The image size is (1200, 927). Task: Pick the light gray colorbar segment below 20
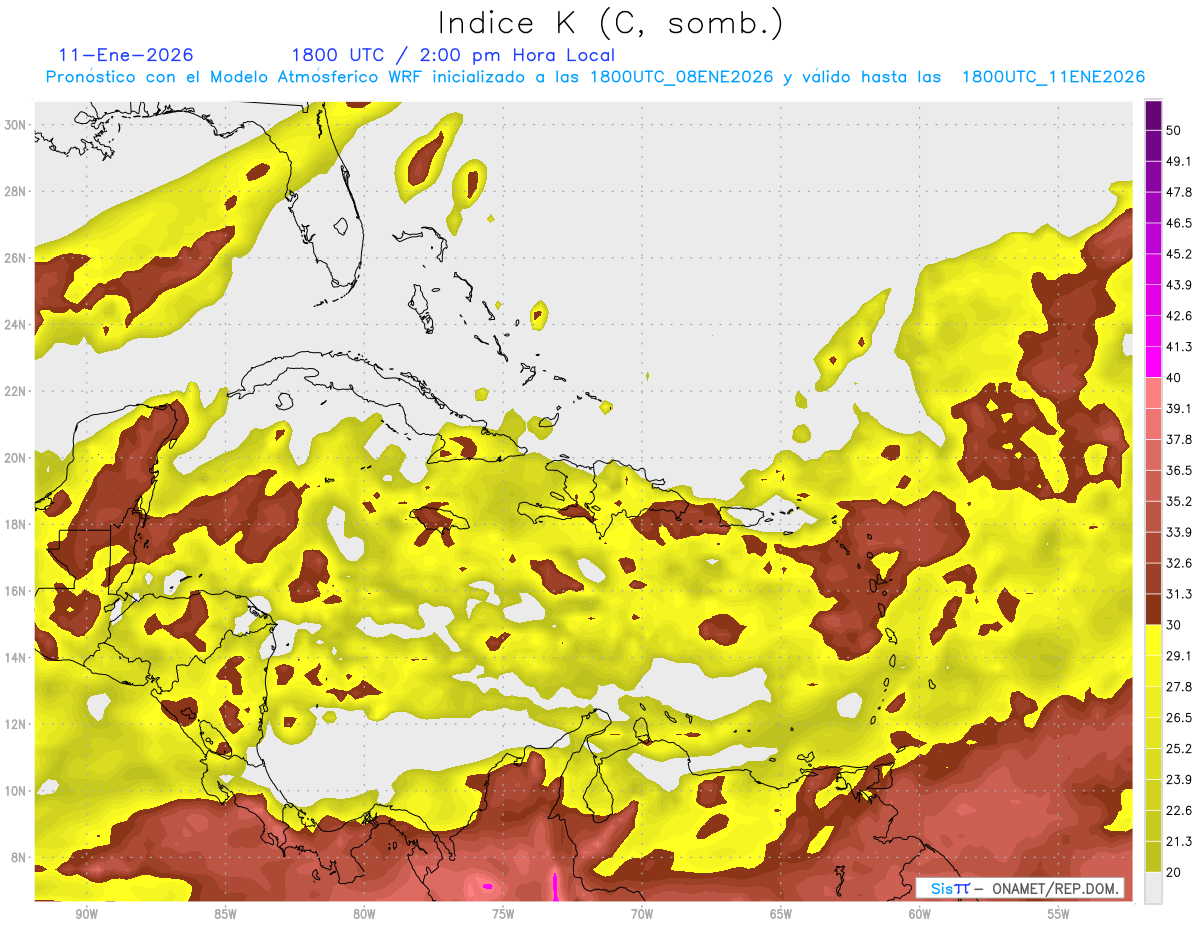pos(1153,888)
